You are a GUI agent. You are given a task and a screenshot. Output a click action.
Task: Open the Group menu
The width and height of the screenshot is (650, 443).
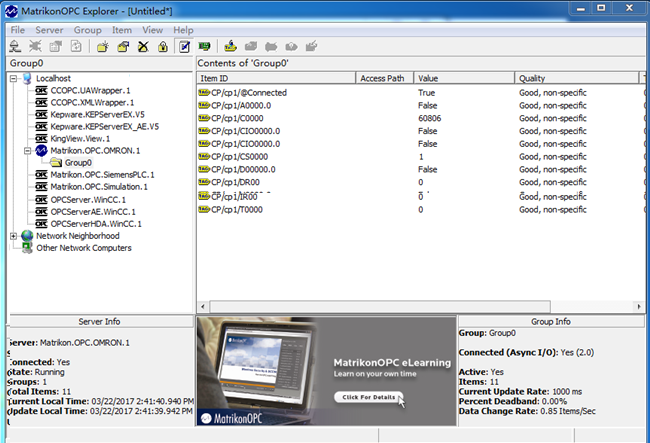pyautogui.click(x=87, y=30)
